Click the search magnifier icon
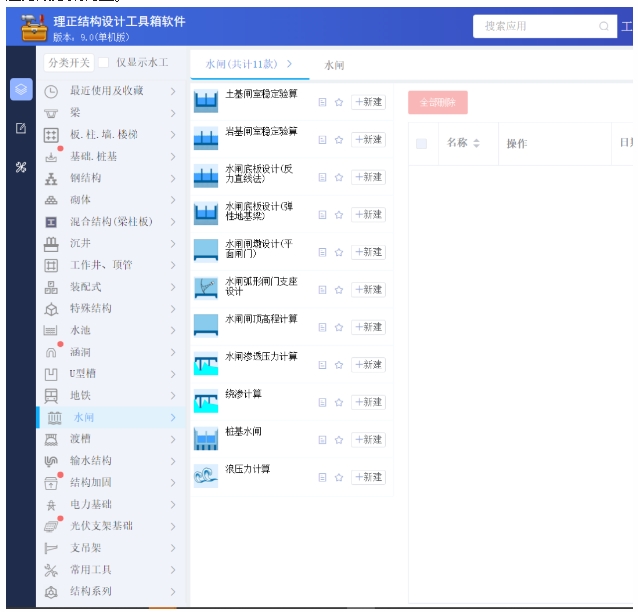Screen dimensions: 638x612 604,27
